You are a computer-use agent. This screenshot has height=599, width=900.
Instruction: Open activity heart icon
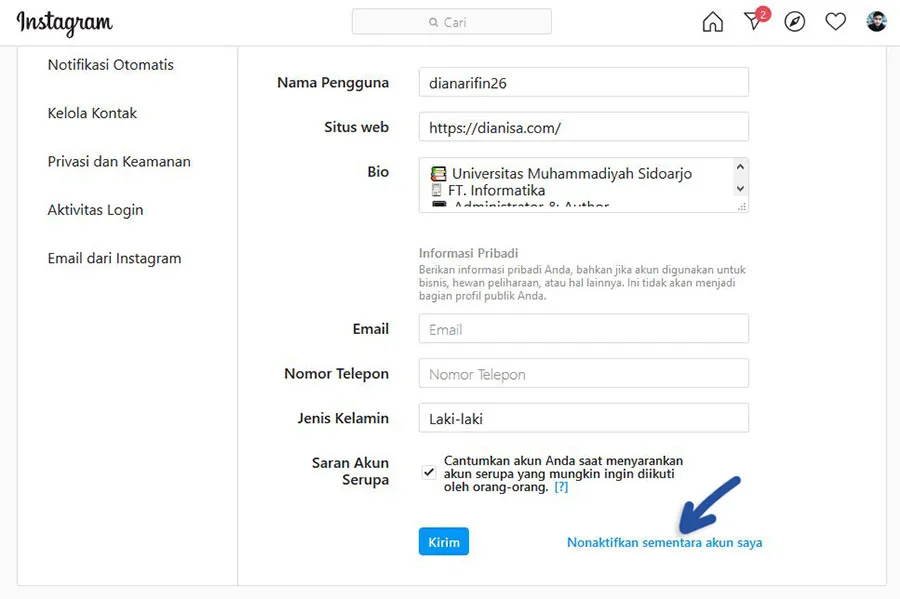click(x=836, y=22)
